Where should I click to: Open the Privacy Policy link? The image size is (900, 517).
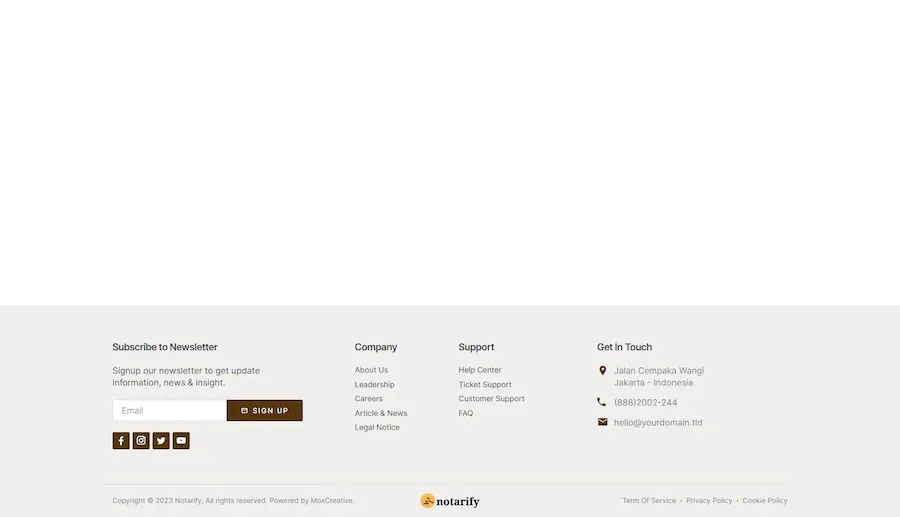709,500
